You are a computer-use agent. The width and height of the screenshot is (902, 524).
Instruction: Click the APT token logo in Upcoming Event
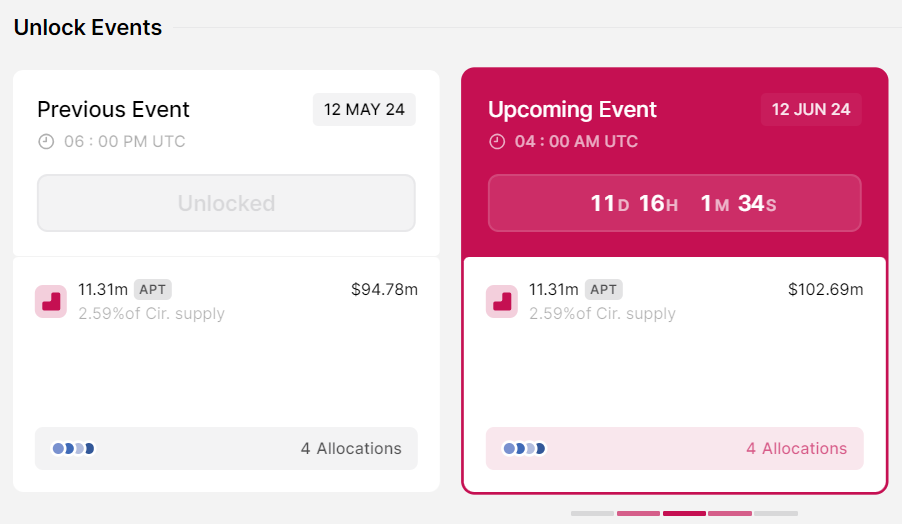502,301
